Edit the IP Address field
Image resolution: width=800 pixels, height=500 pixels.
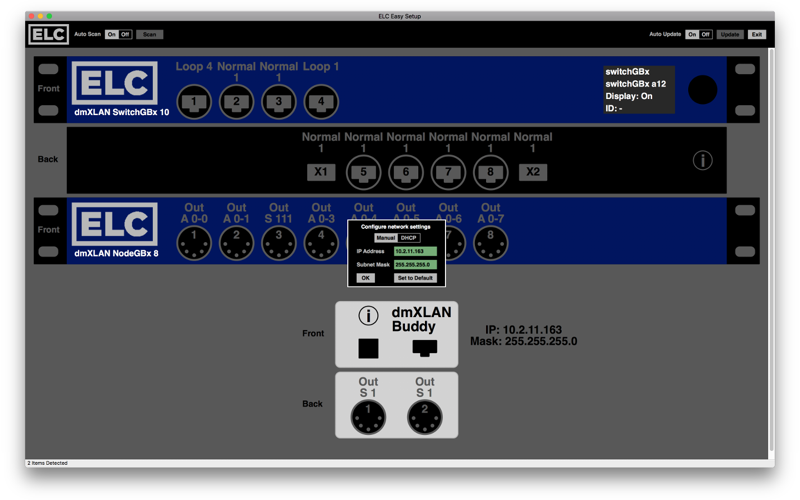click(x=415, y=251)
